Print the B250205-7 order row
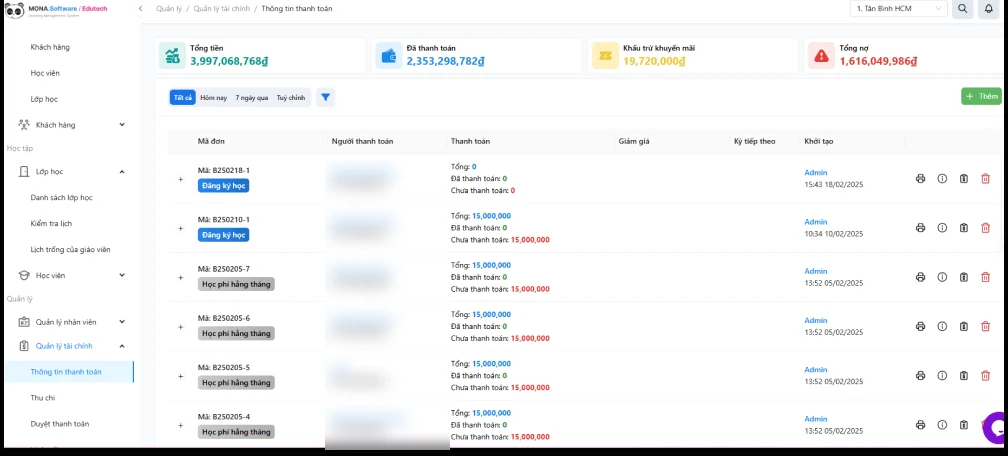The image size is (1008, 456). (x=920, y=277)
